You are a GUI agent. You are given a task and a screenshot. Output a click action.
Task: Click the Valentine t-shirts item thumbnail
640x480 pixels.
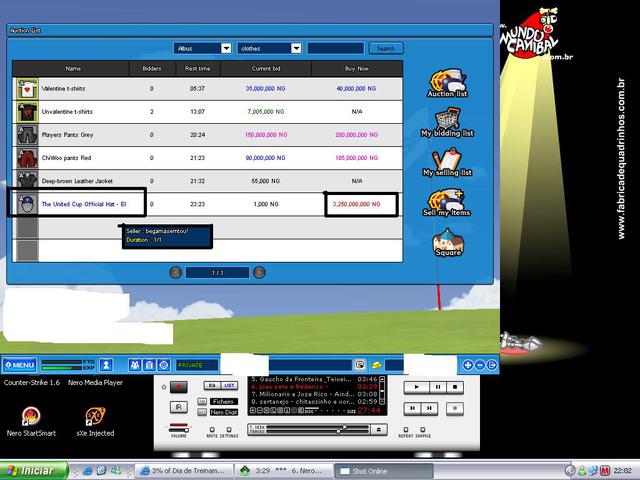pos(27,89)
